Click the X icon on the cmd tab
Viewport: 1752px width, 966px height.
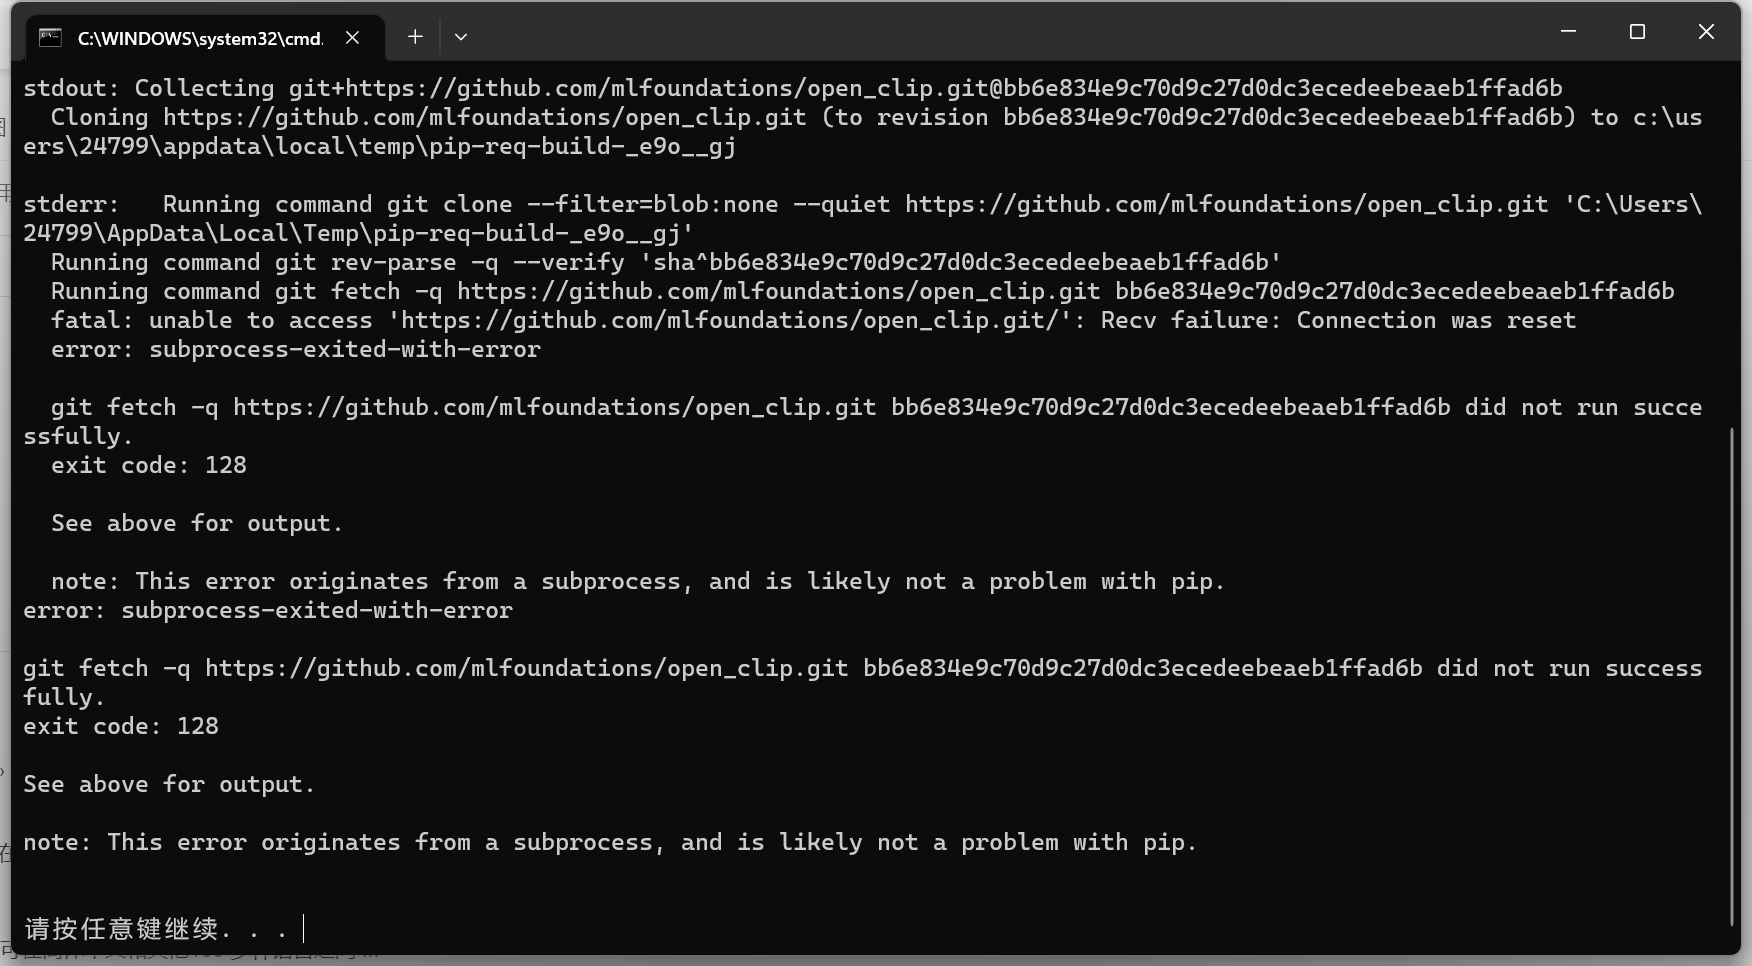351,37
